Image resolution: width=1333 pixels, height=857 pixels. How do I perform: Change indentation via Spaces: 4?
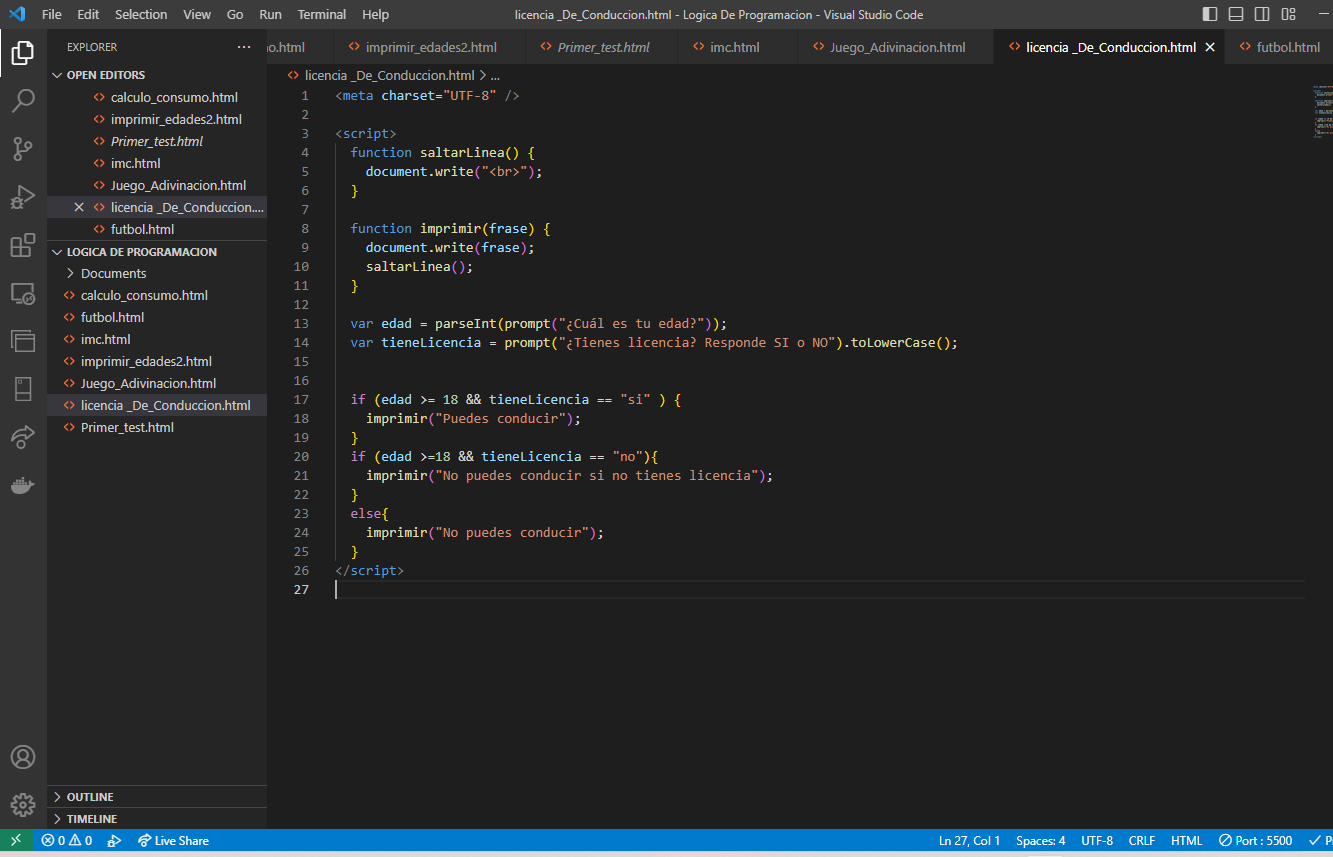1040,841
